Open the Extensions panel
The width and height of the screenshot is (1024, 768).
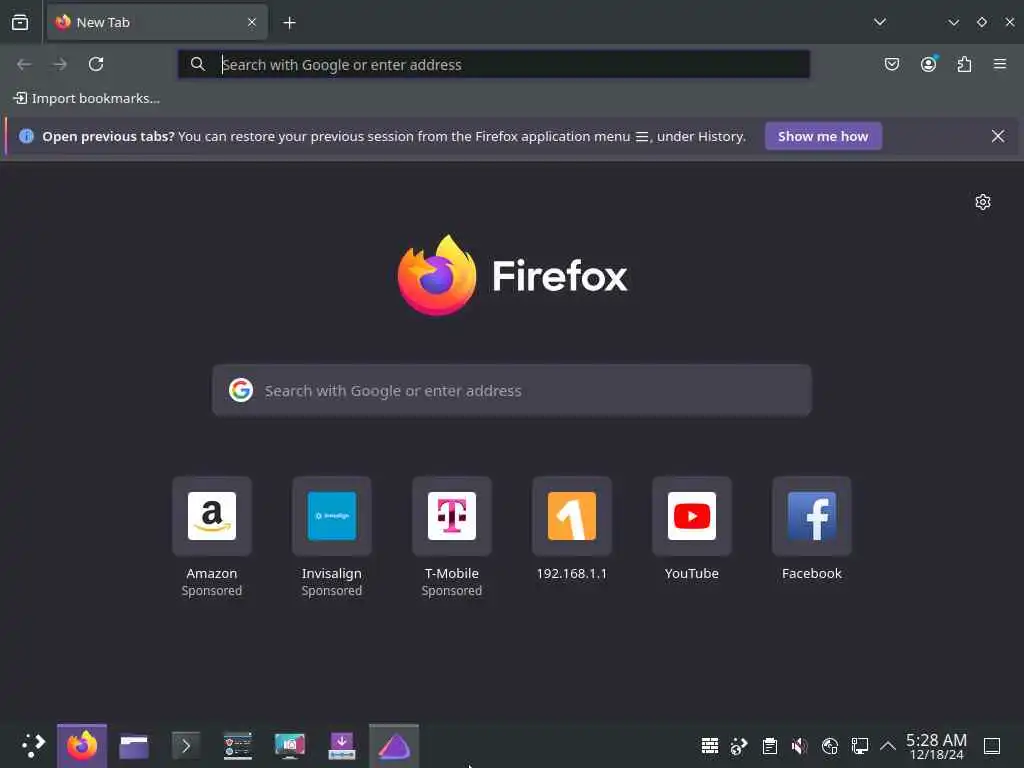(965, 64)
